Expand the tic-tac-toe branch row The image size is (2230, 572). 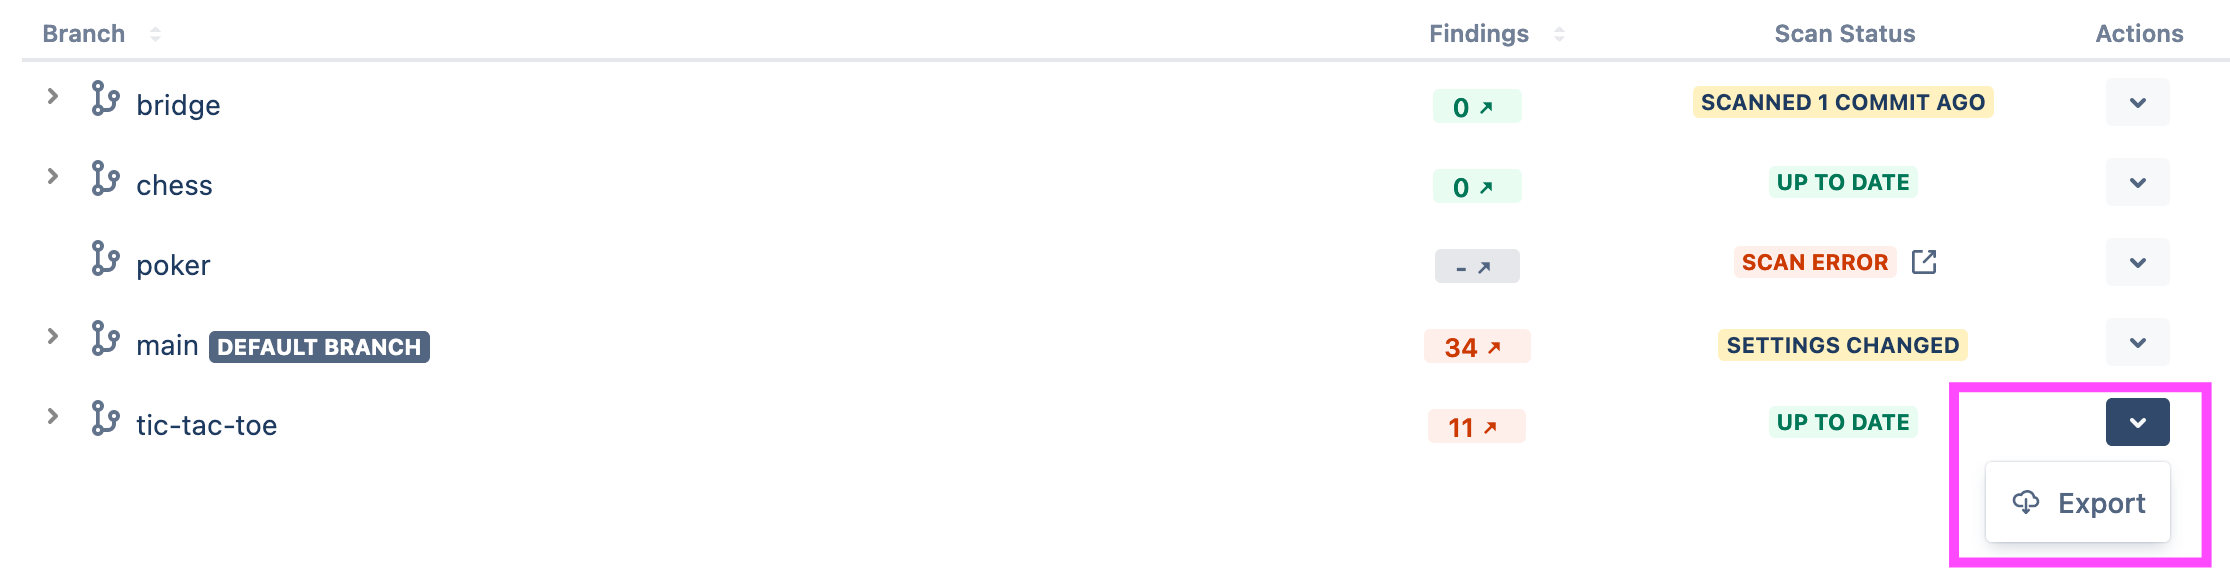53,417
